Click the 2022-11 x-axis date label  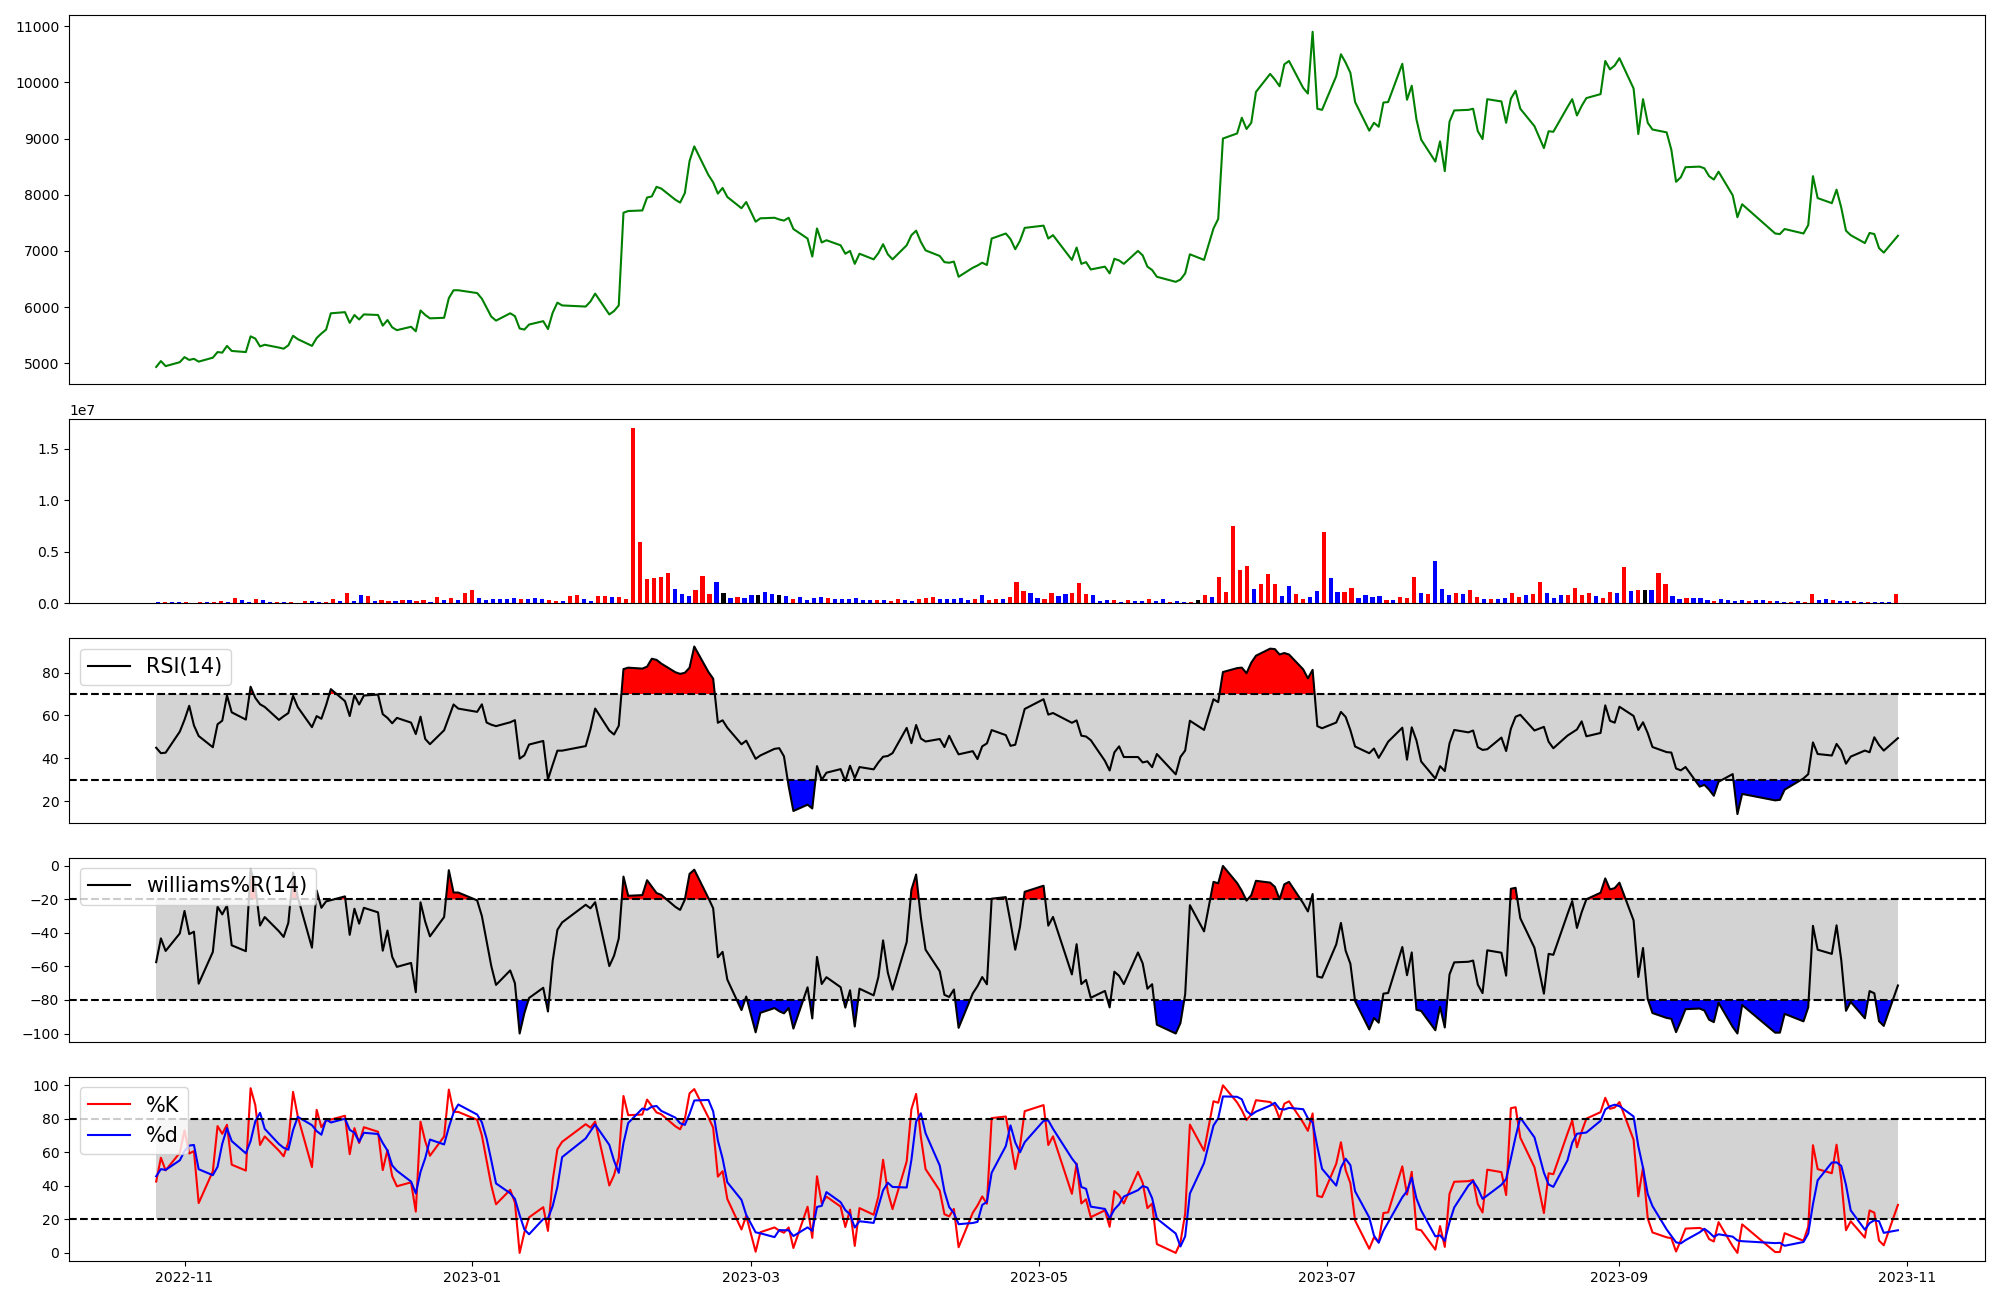[x=185, y=1277]
